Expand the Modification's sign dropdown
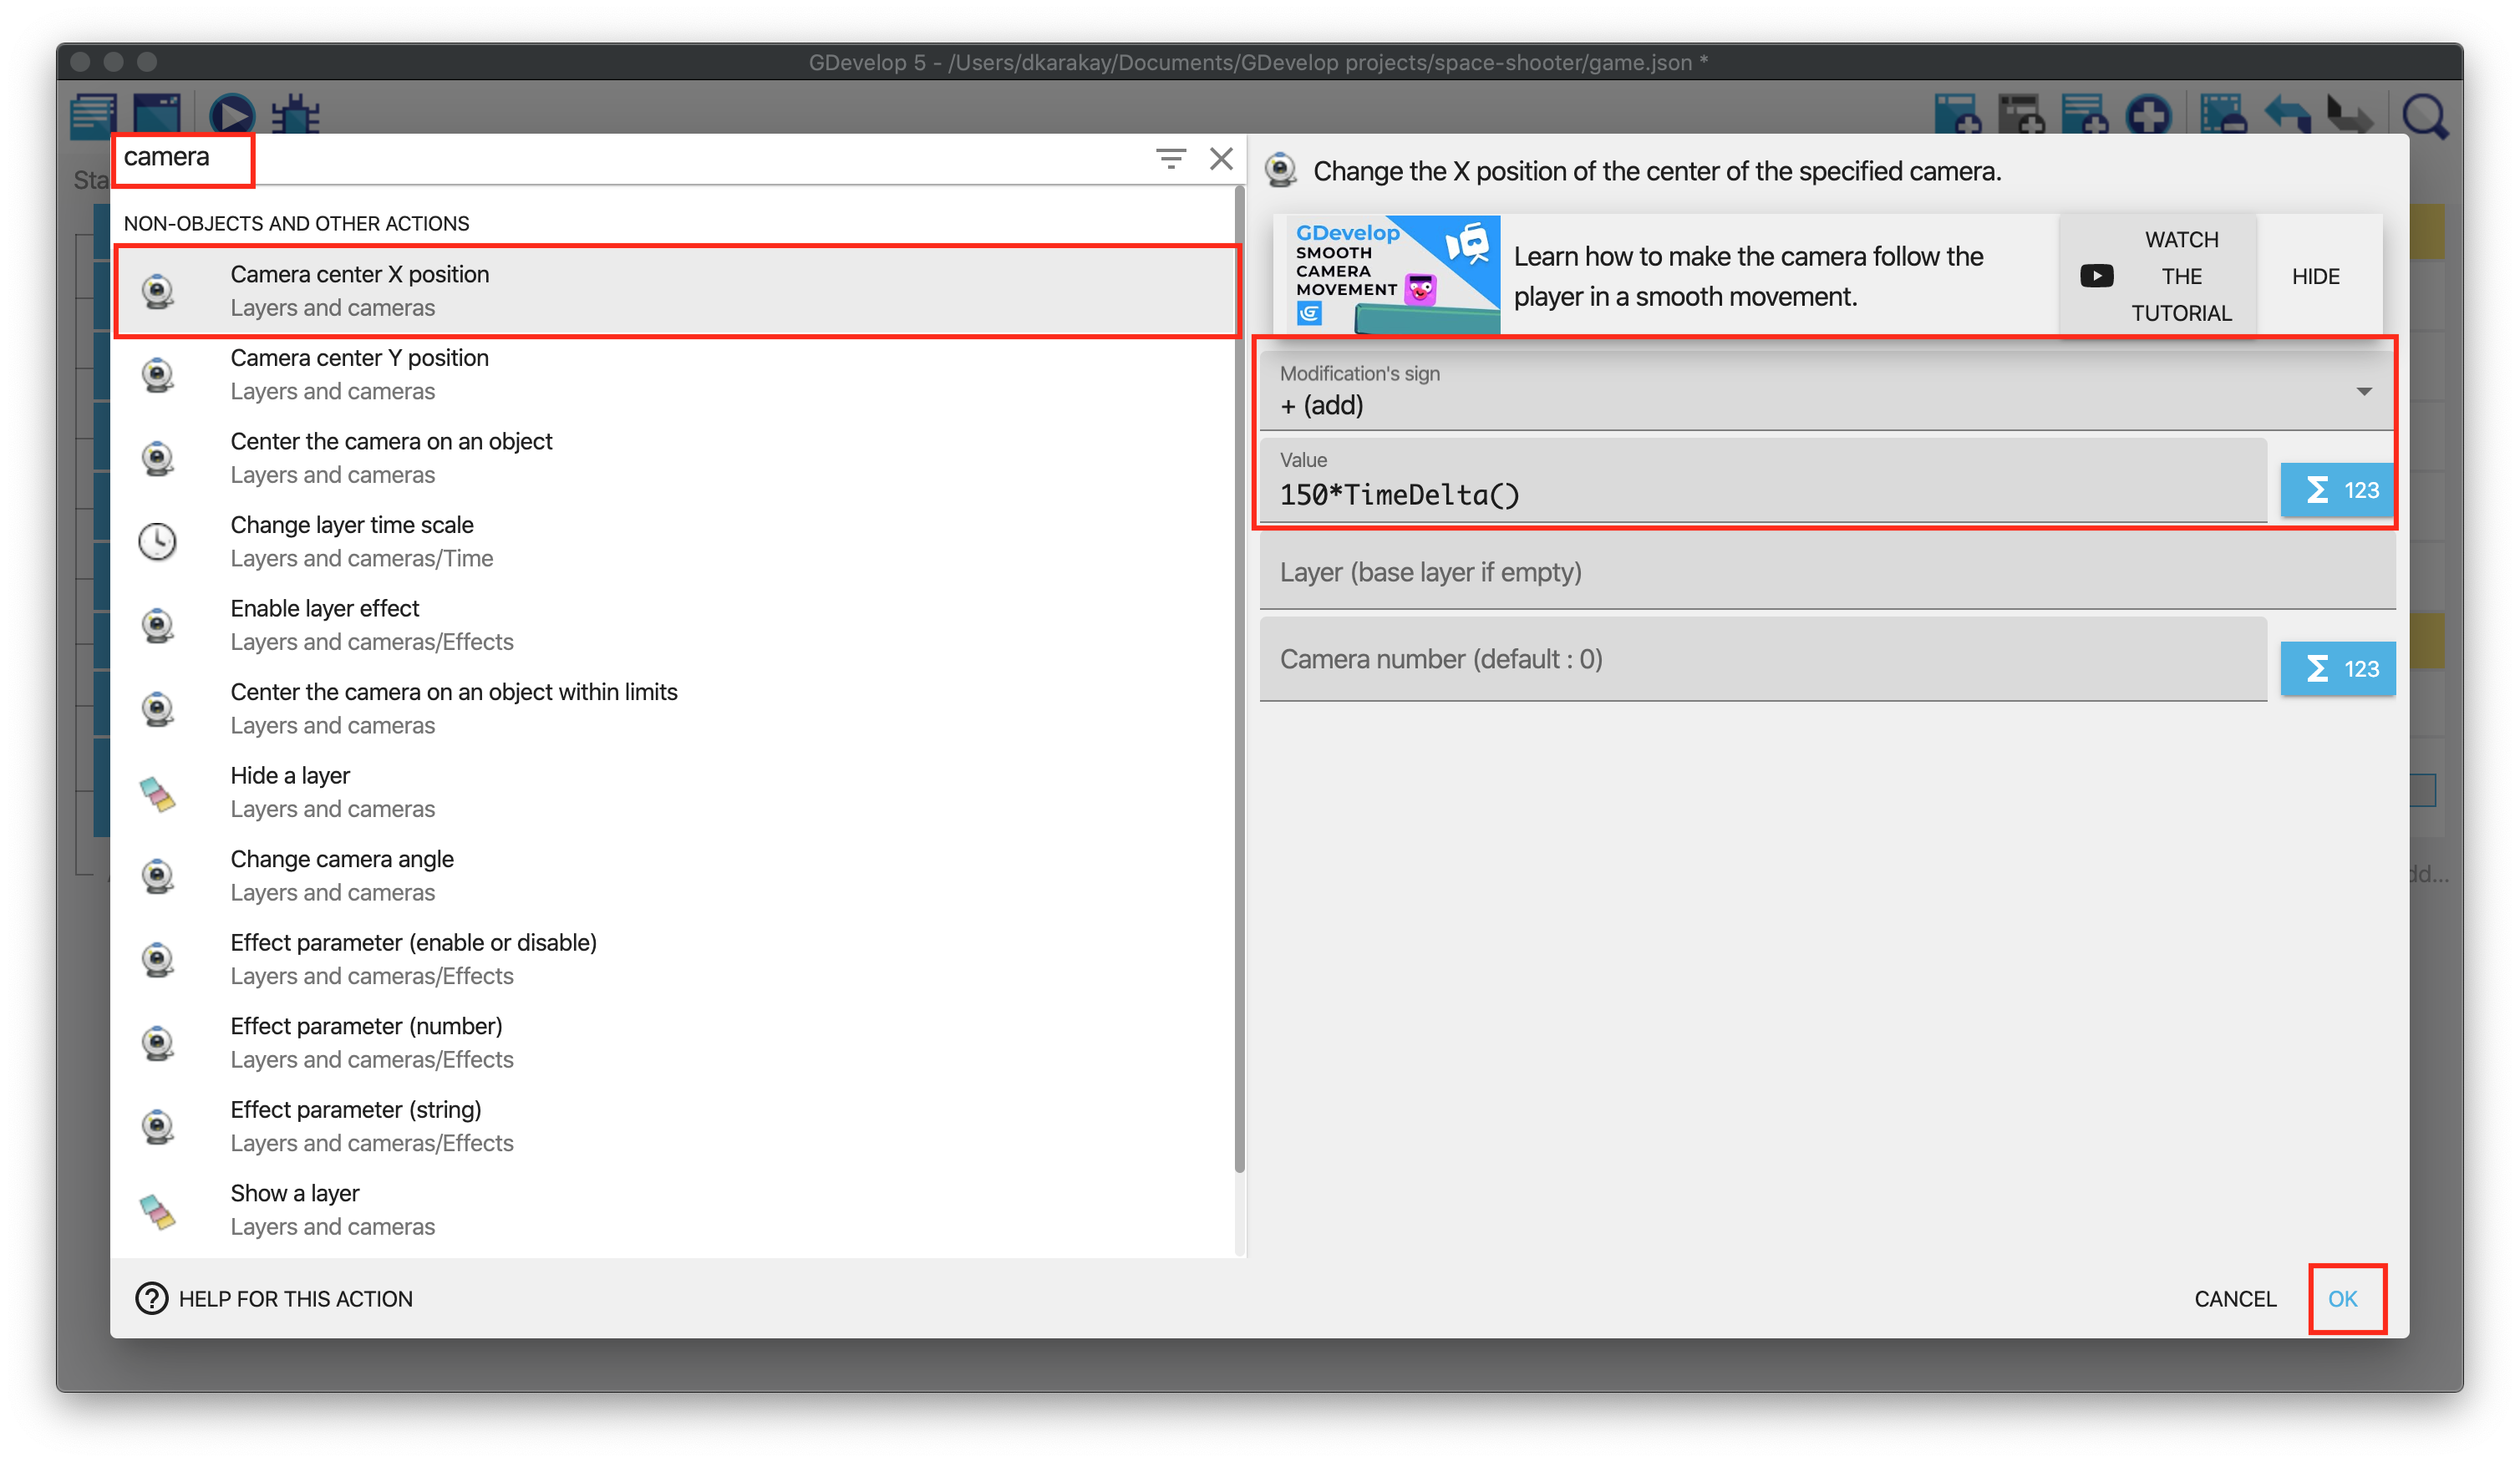Image resolution: width=2520 pixels, height=1462 pixels. [2362, 391]
